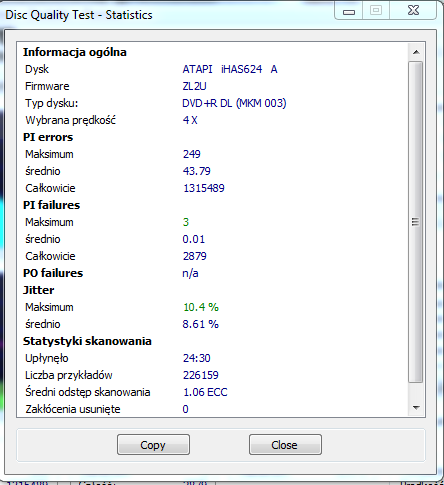Screen dimensions: 444x485
Task: Click the 'Firmware' label
Action: (47, 86)
